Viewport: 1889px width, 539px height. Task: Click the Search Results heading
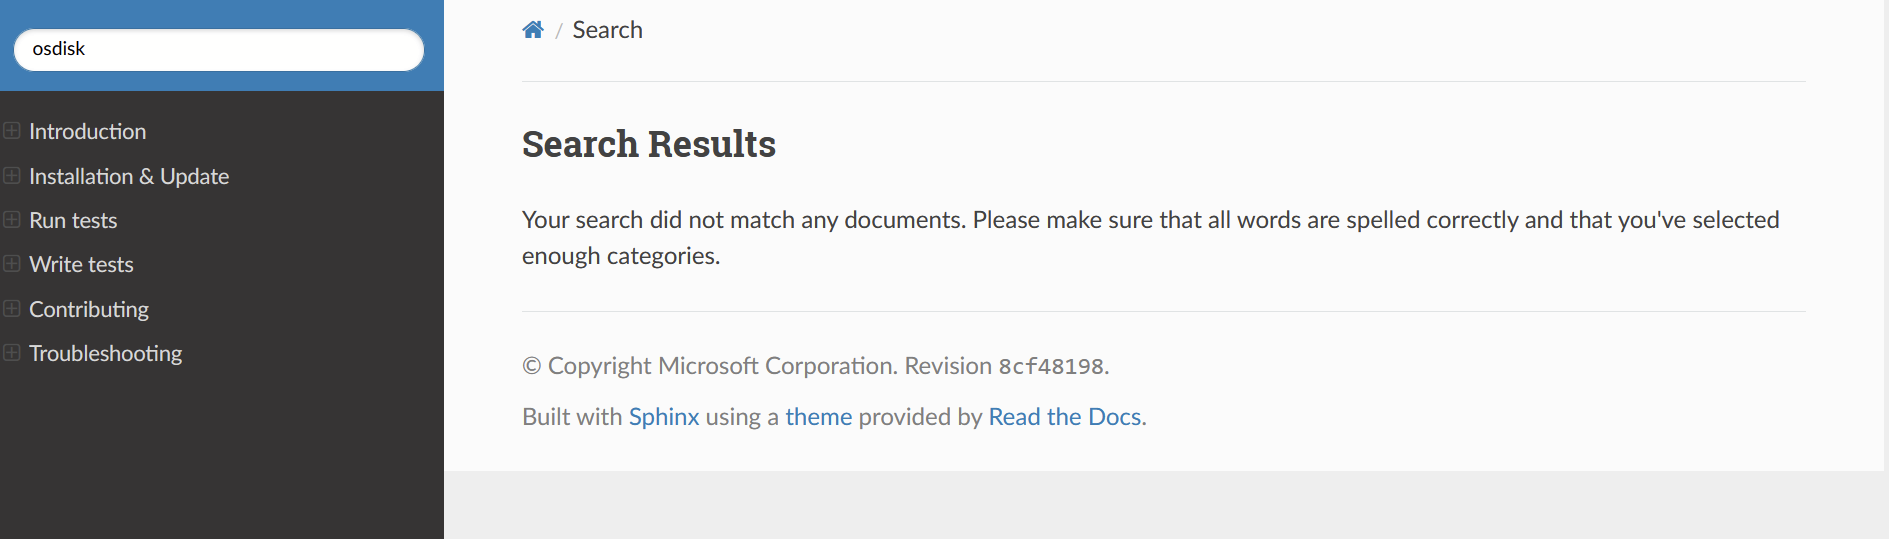point(648,144)
